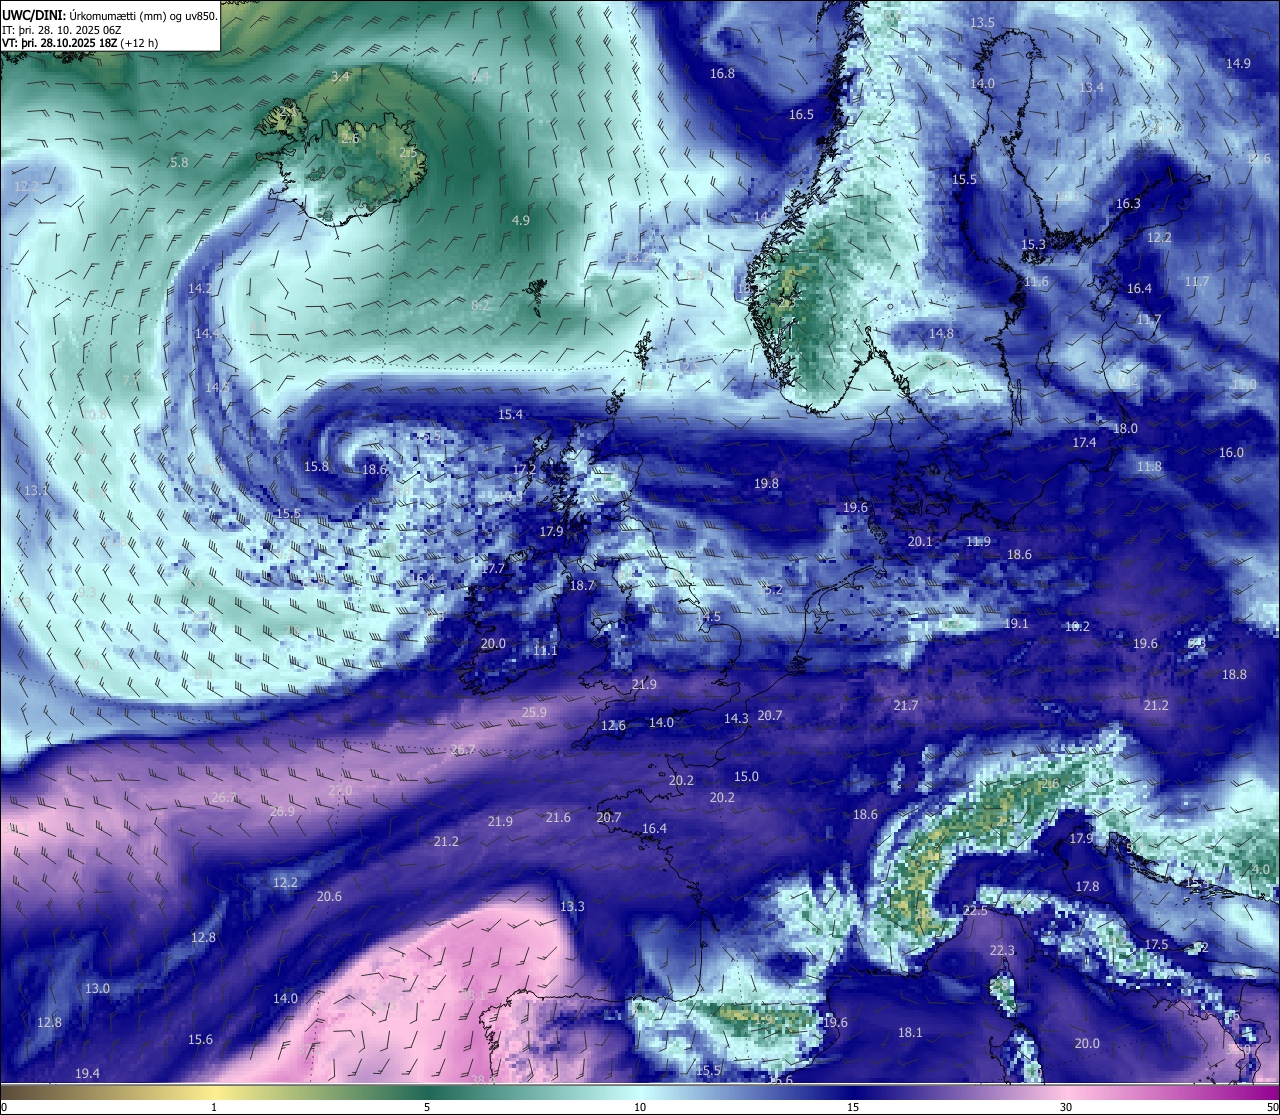The image size is (1280, 1115).
Task: Click the 21.7 value over Germany
Action: (905, 706)
